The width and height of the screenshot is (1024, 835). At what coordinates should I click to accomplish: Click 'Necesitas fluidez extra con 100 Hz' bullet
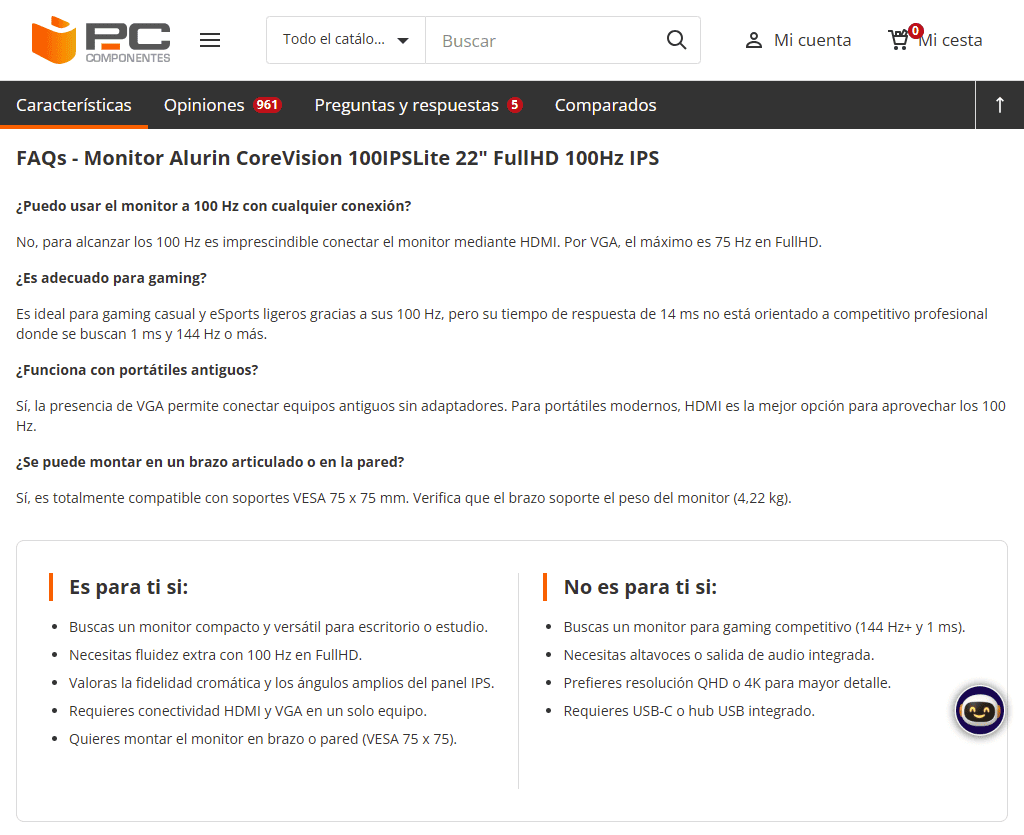point(216,655)
